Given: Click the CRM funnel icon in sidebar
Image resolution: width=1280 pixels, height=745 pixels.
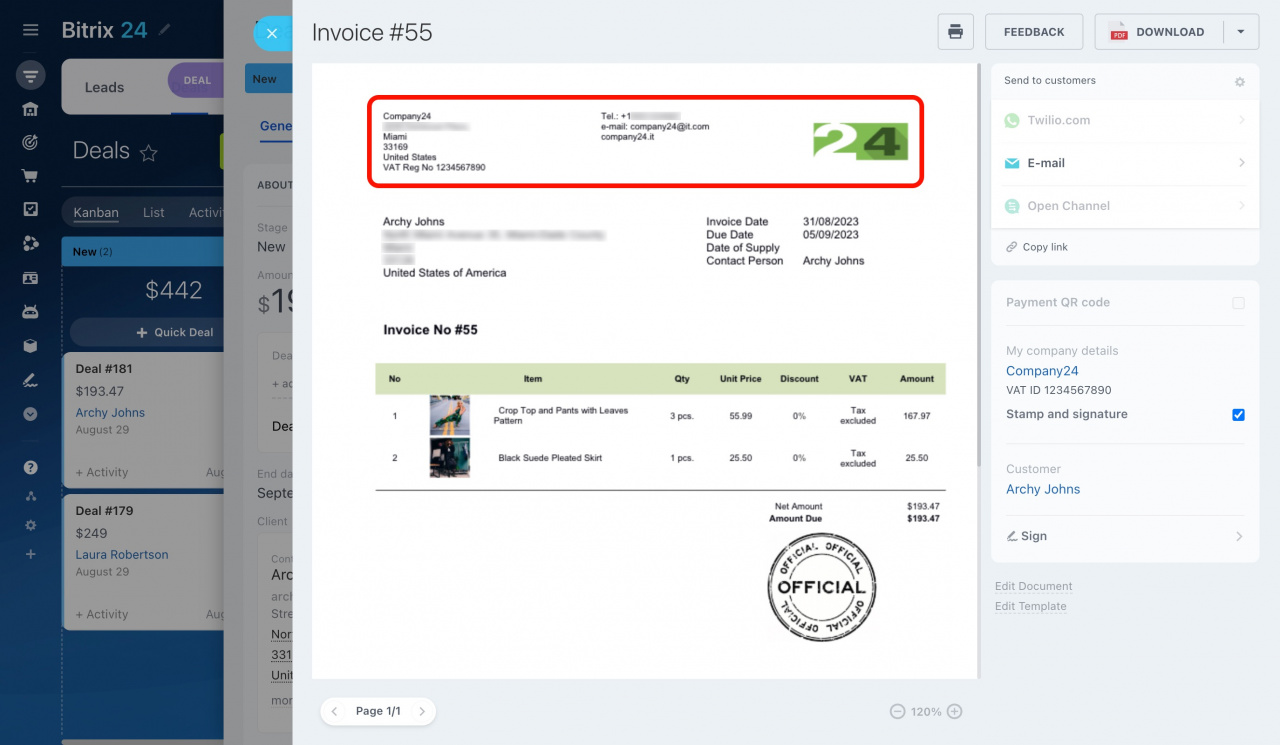Looking at the screenshot, I should pos(31,76).
